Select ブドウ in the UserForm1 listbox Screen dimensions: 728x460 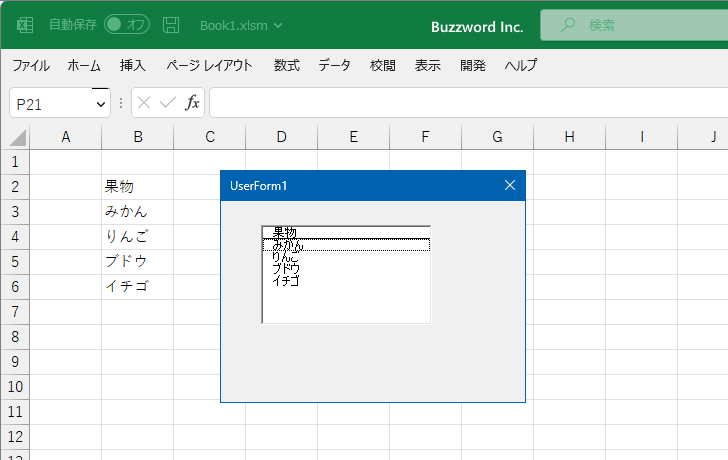346,269
